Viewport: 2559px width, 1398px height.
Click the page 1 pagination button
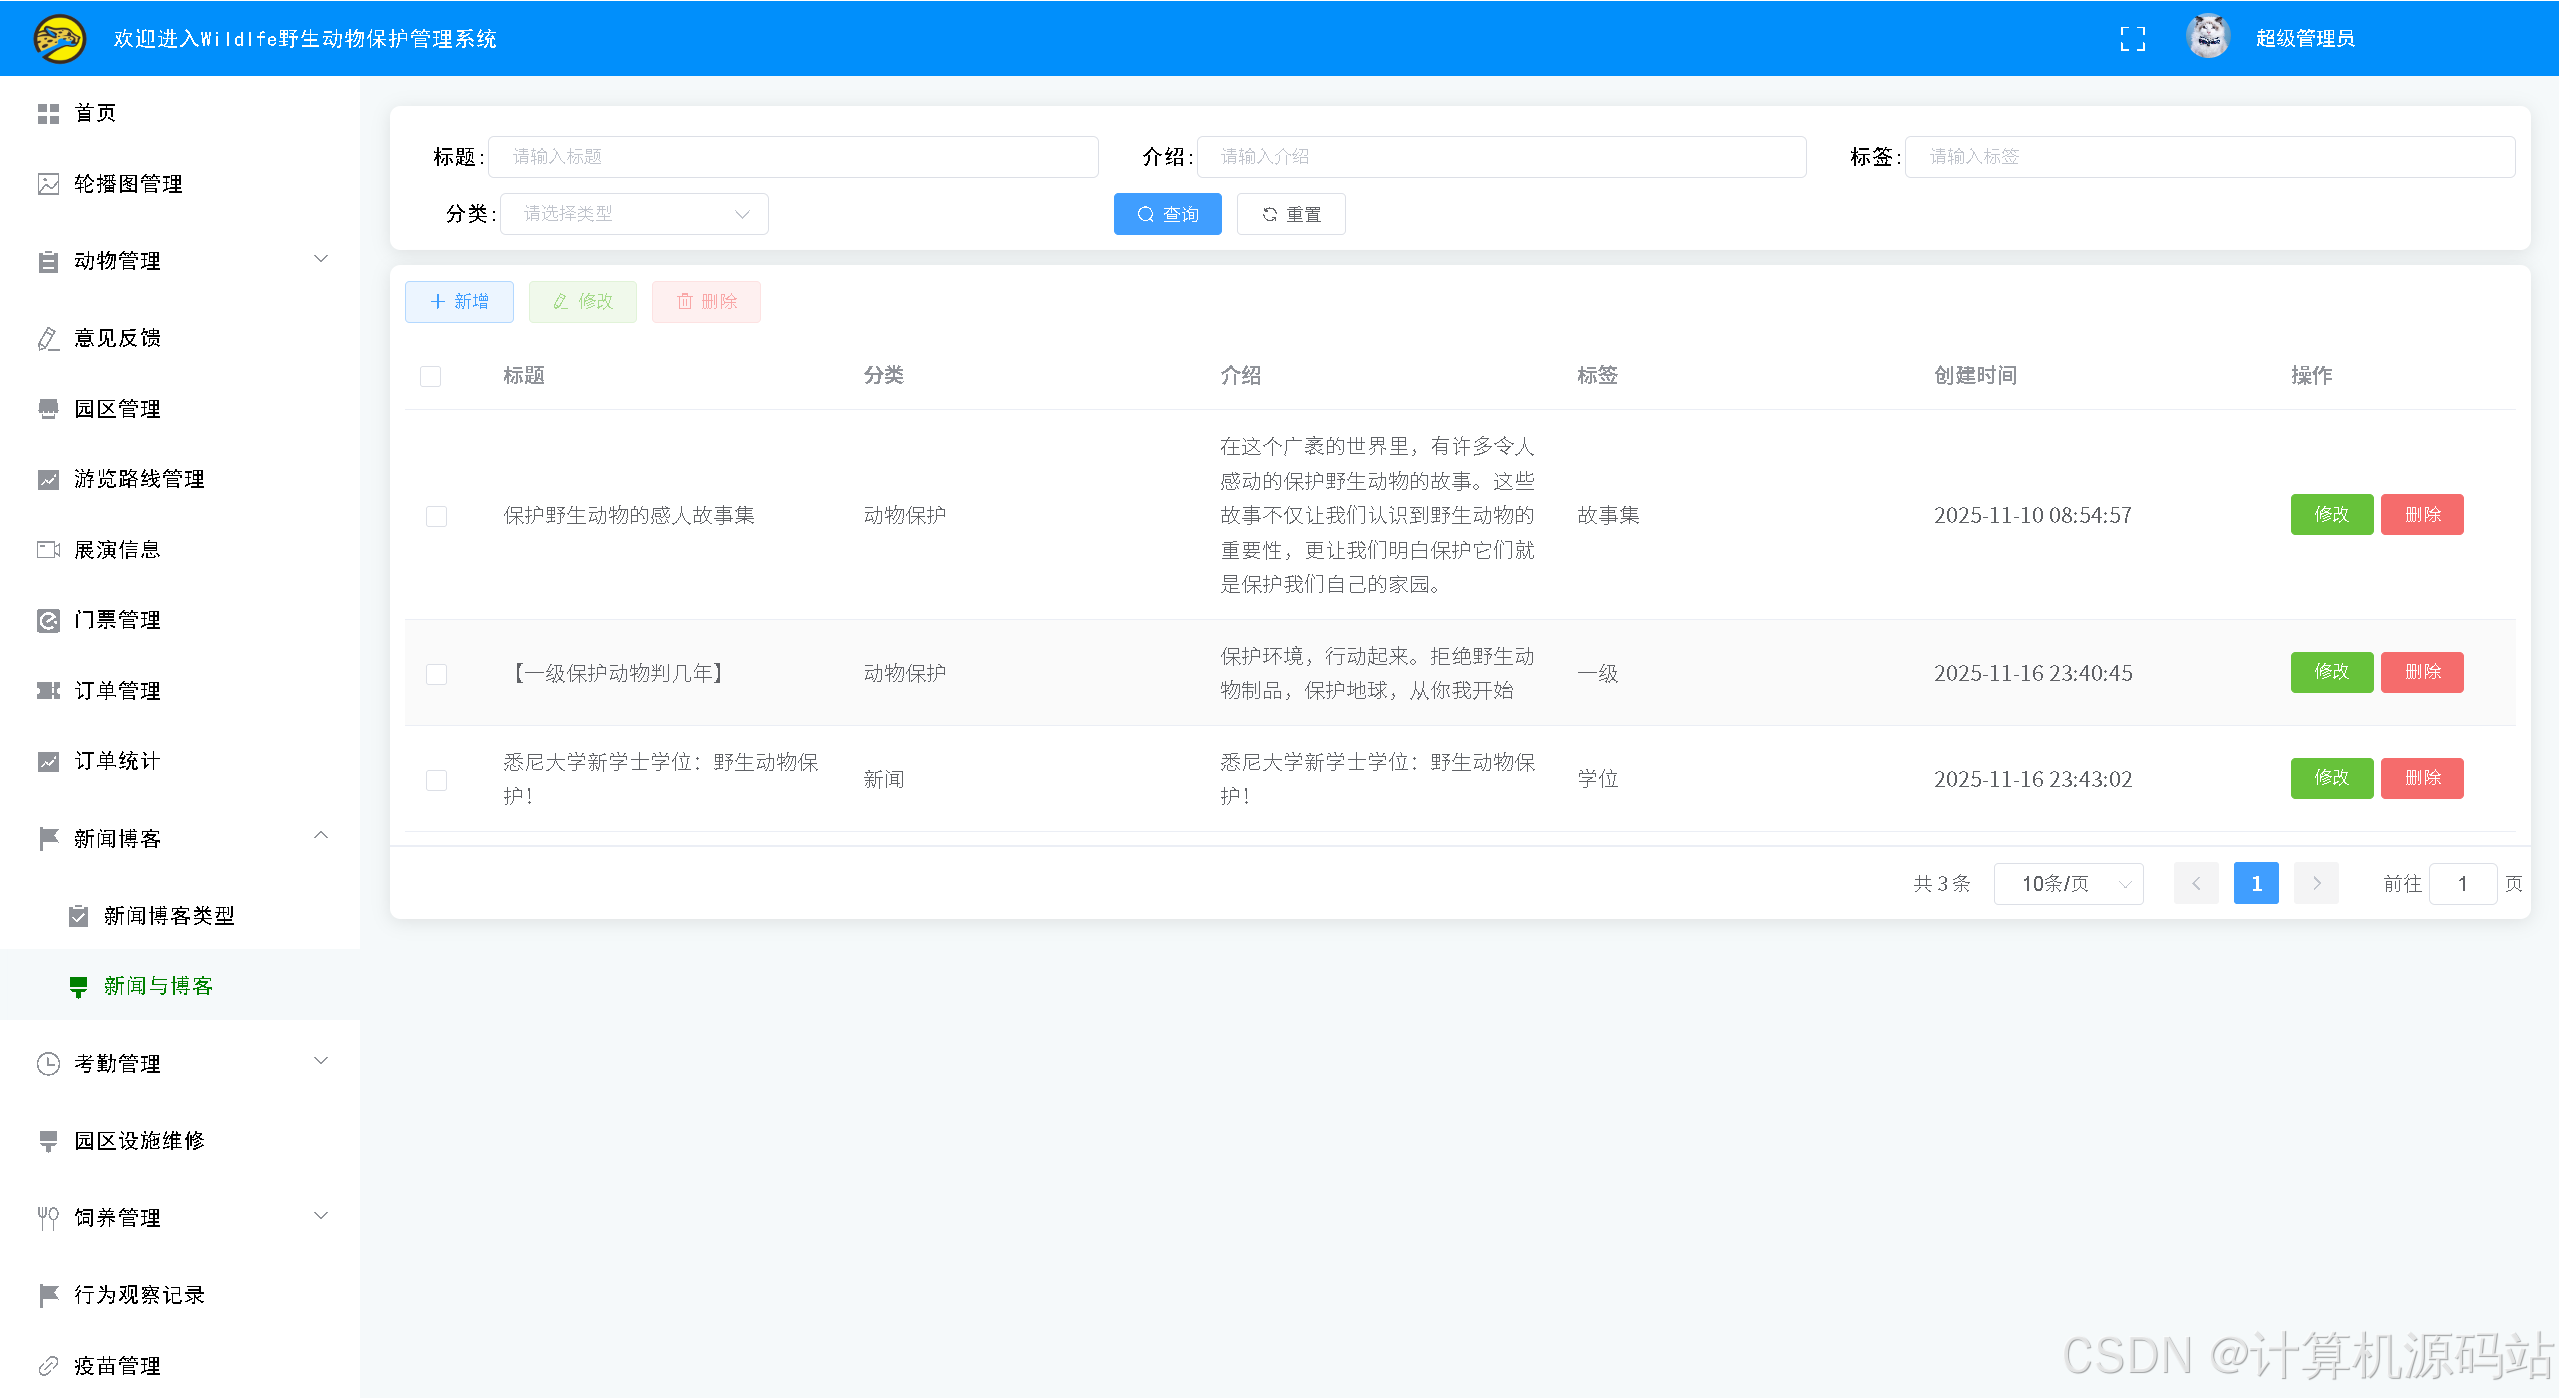point(2256,883)
